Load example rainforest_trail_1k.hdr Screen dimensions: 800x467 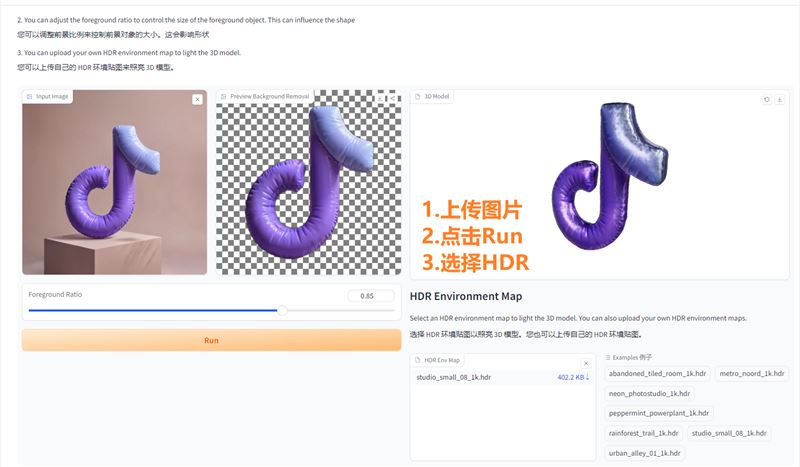[x=643, y=433]
